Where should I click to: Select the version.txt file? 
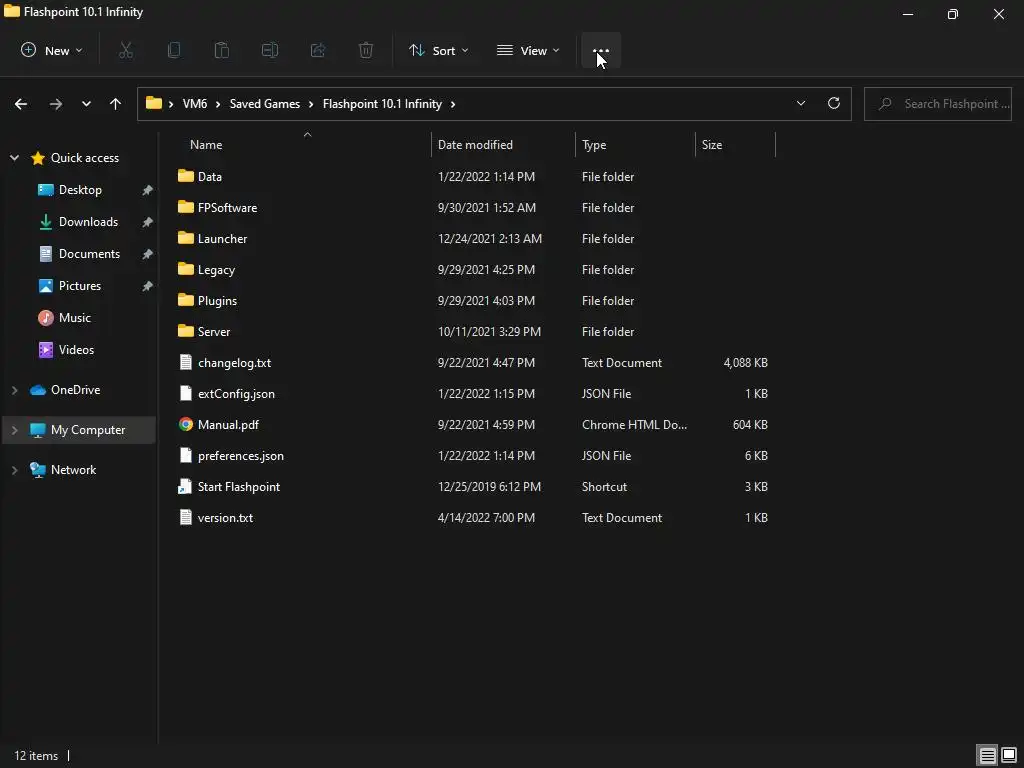coord(225,518)
